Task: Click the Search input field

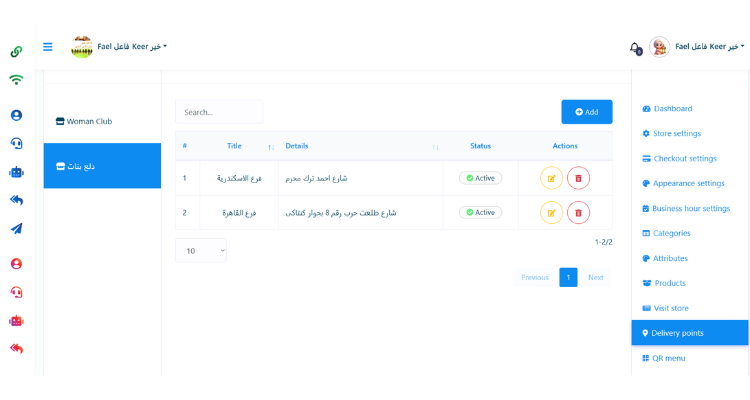Action: coord(219,112)
